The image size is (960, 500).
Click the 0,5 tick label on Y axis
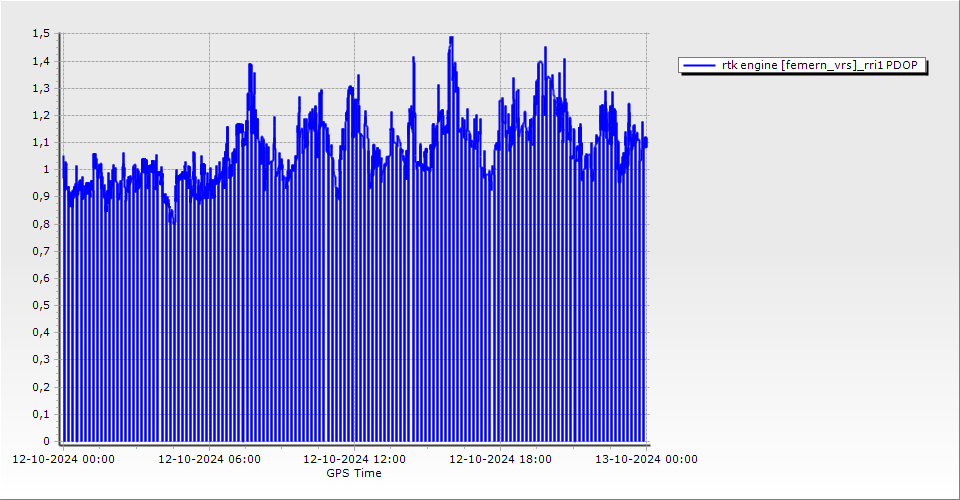click(40, 305)
